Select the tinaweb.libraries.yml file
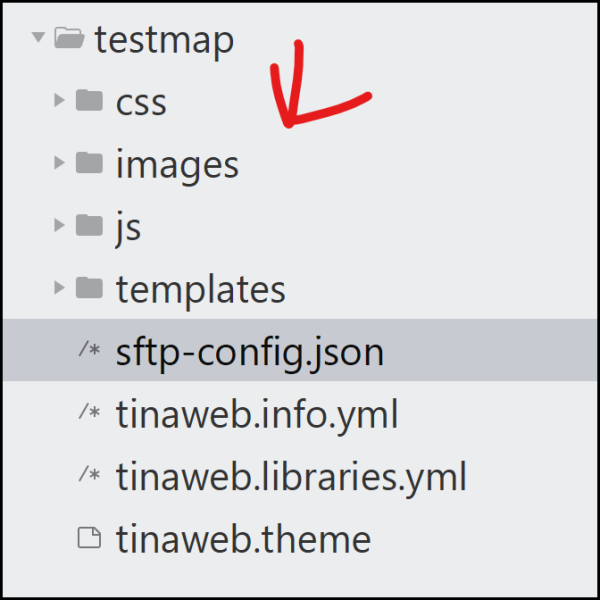600x600 pixels. pyautogui.click(x=291, y=476)
